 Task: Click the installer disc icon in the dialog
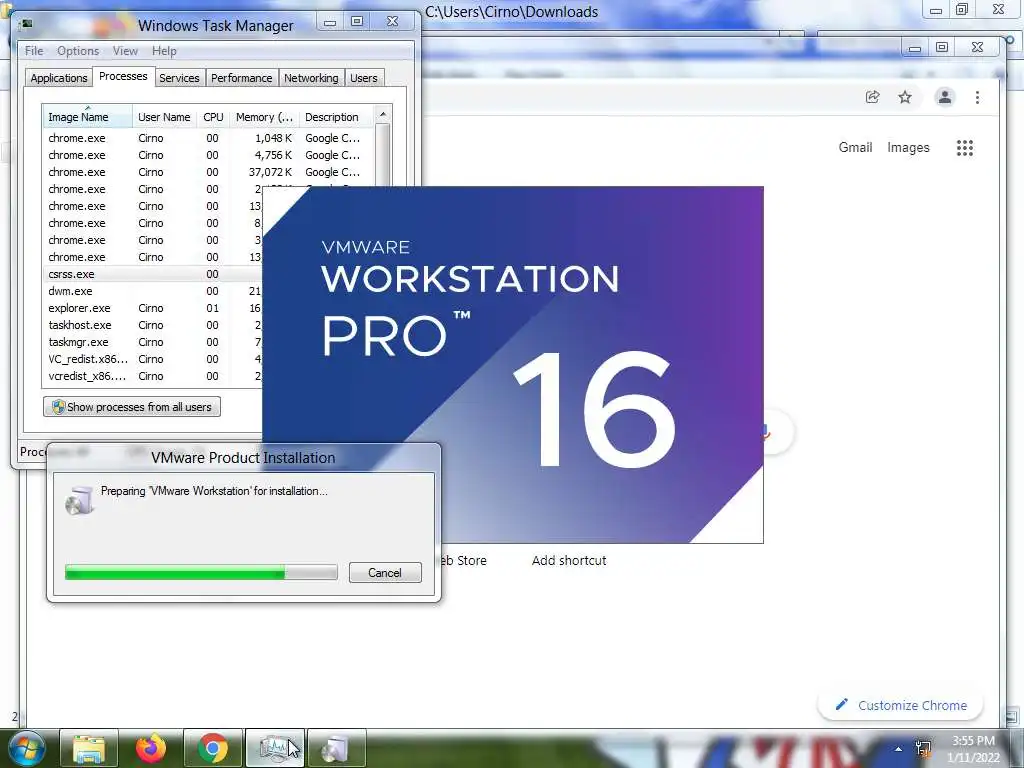(x=80, y=500)
